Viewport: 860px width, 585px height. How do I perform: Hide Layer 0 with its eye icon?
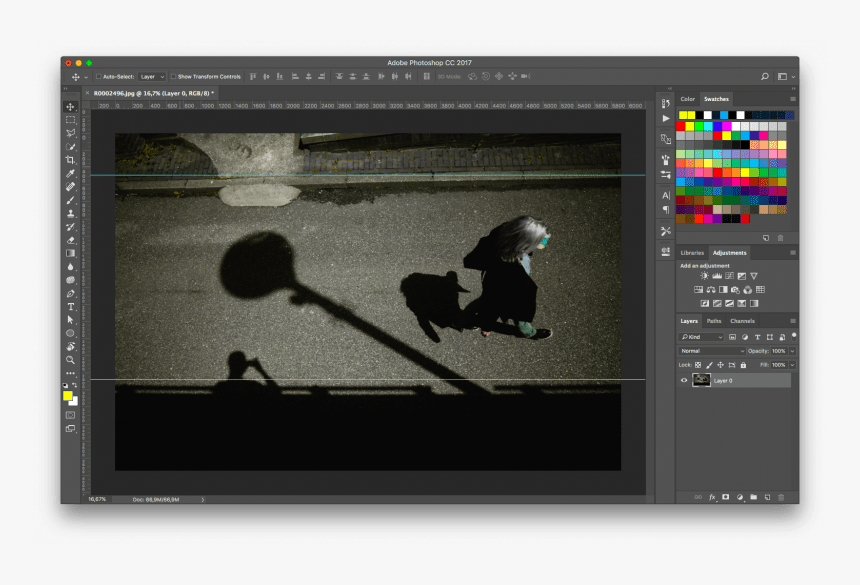pos(684,380)
